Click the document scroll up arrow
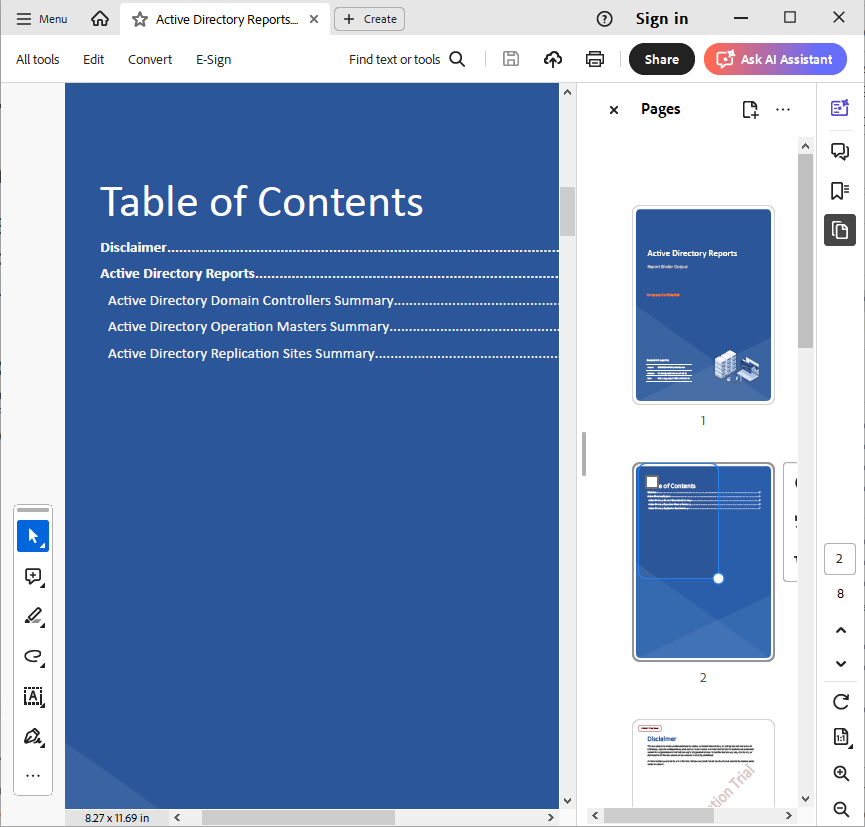Viewport: 865px width, 827px height. (567, 93)
